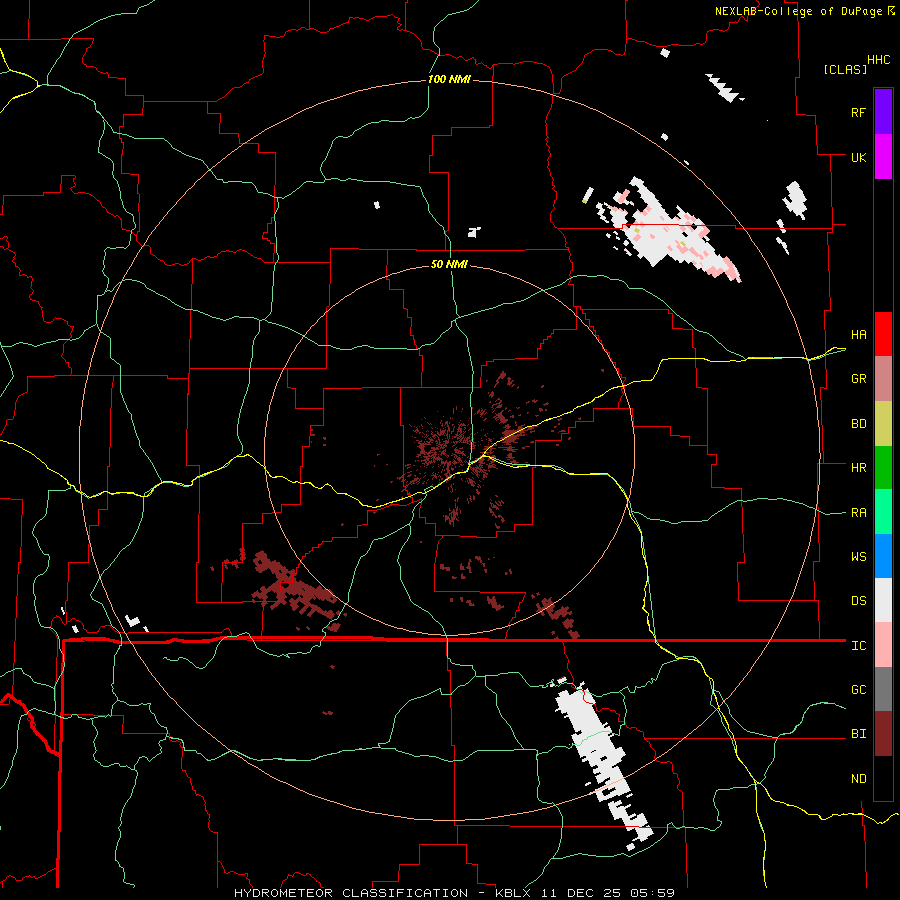Select the yellow BD legend swatch
Image resolution: width=900 pixels, height=900 pixels.
pos(883,424)
